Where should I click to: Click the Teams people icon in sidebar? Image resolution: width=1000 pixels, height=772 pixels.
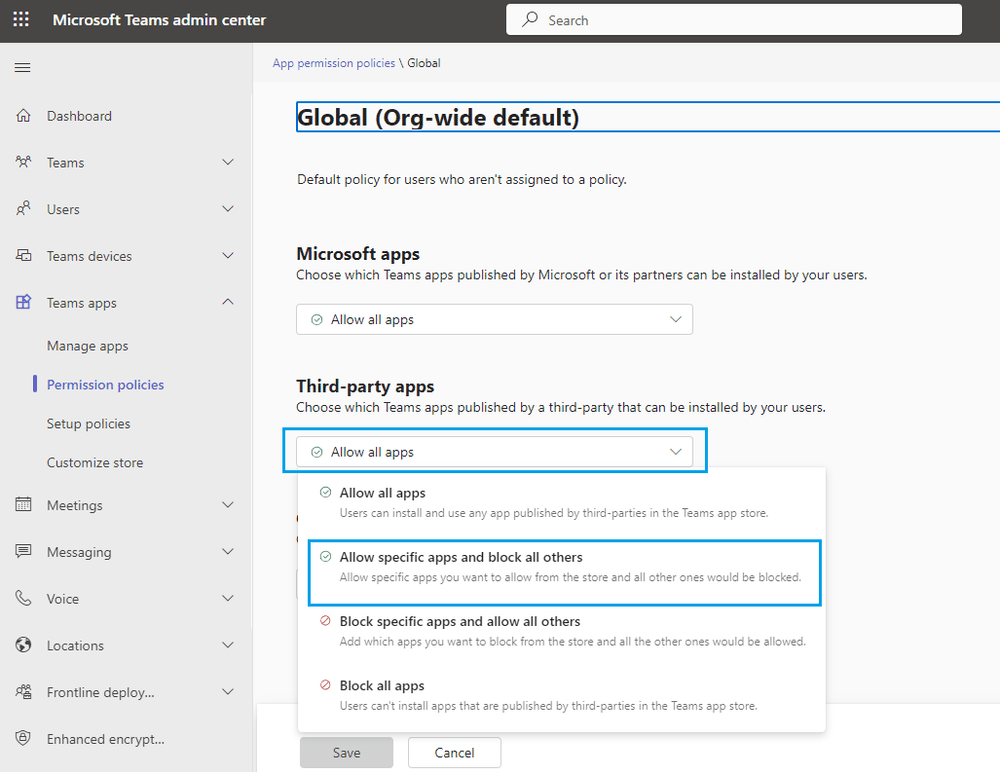point(23,162)
